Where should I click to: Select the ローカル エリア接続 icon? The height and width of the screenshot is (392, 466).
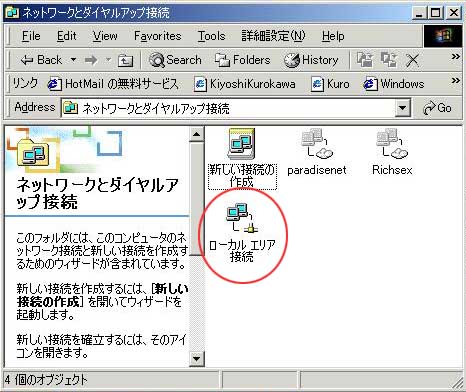(242, 218)
